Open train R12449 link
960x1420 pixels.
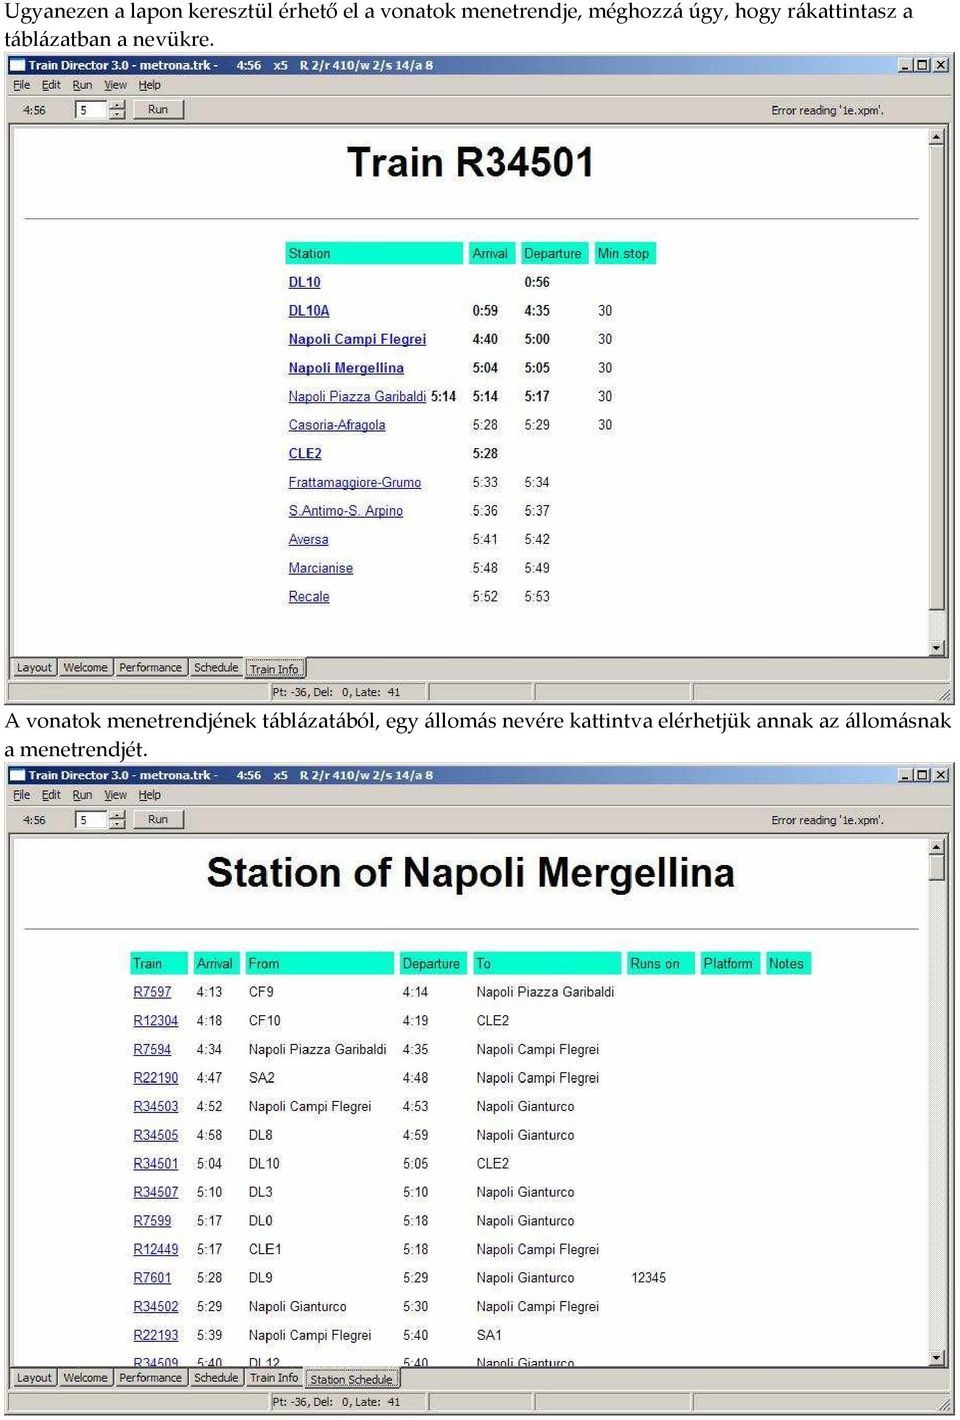coord(155,1250)
